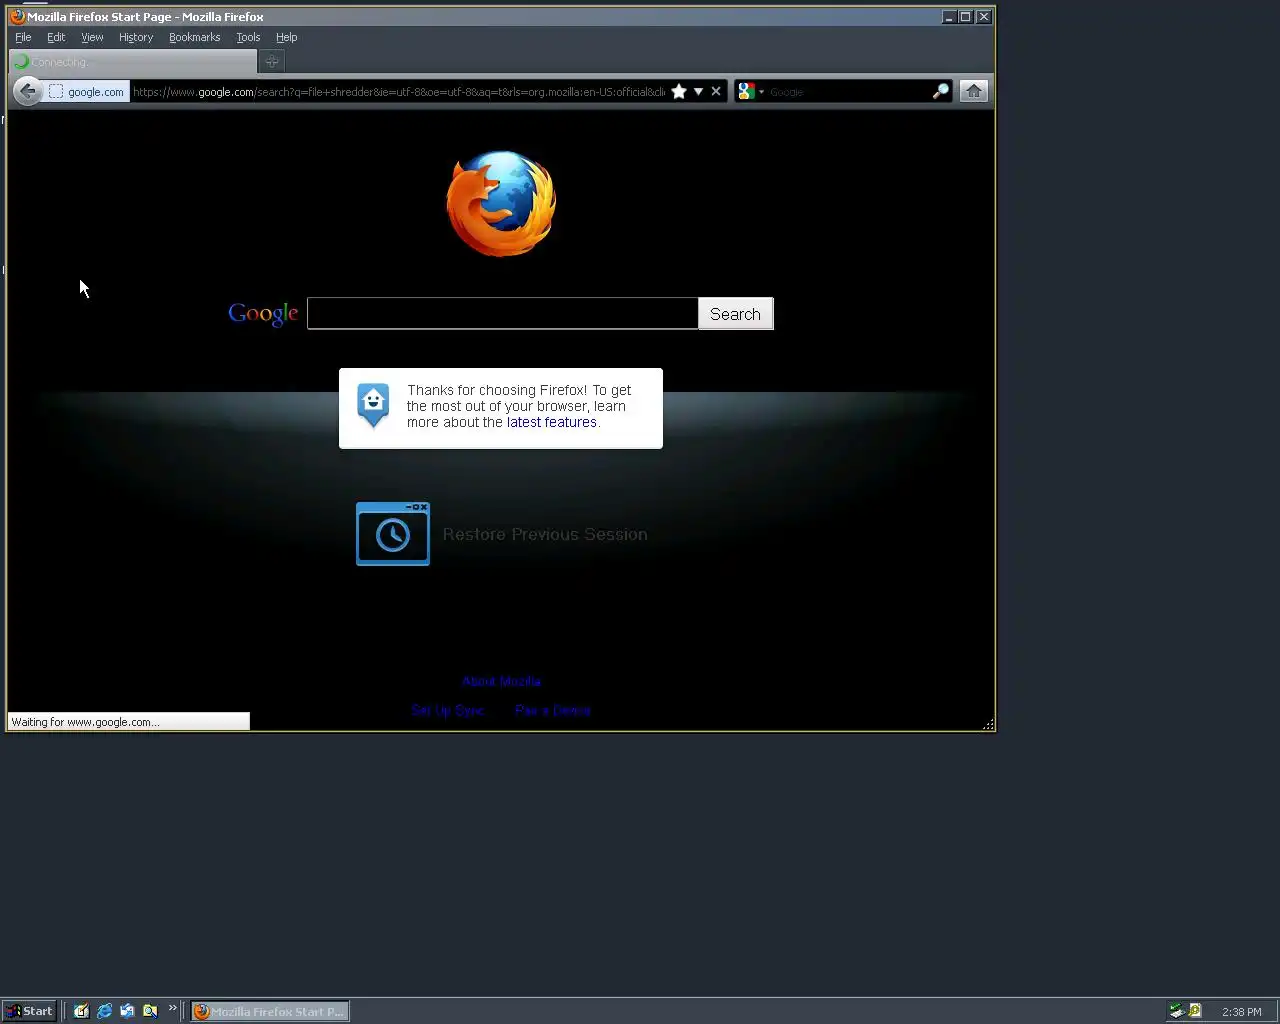Launch Internet Explorer from quick launch
Viewport: 1280px width, 1024px height.
(104, 1011)
